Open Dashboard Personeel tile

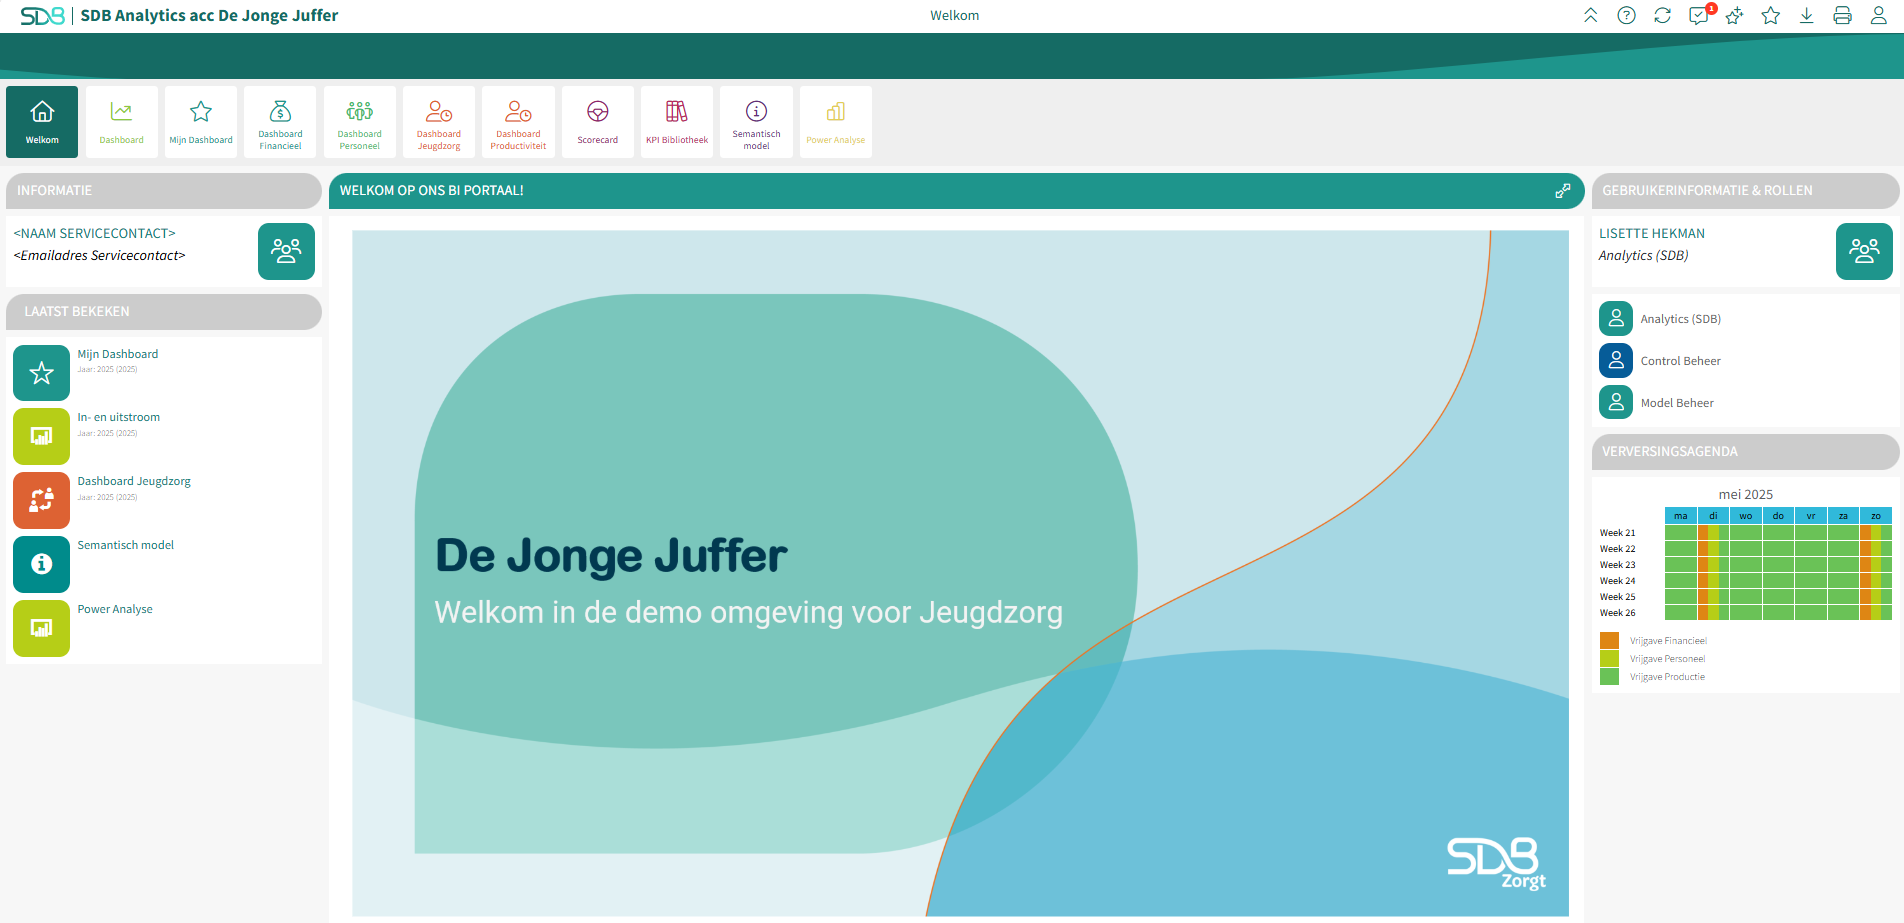359,122
